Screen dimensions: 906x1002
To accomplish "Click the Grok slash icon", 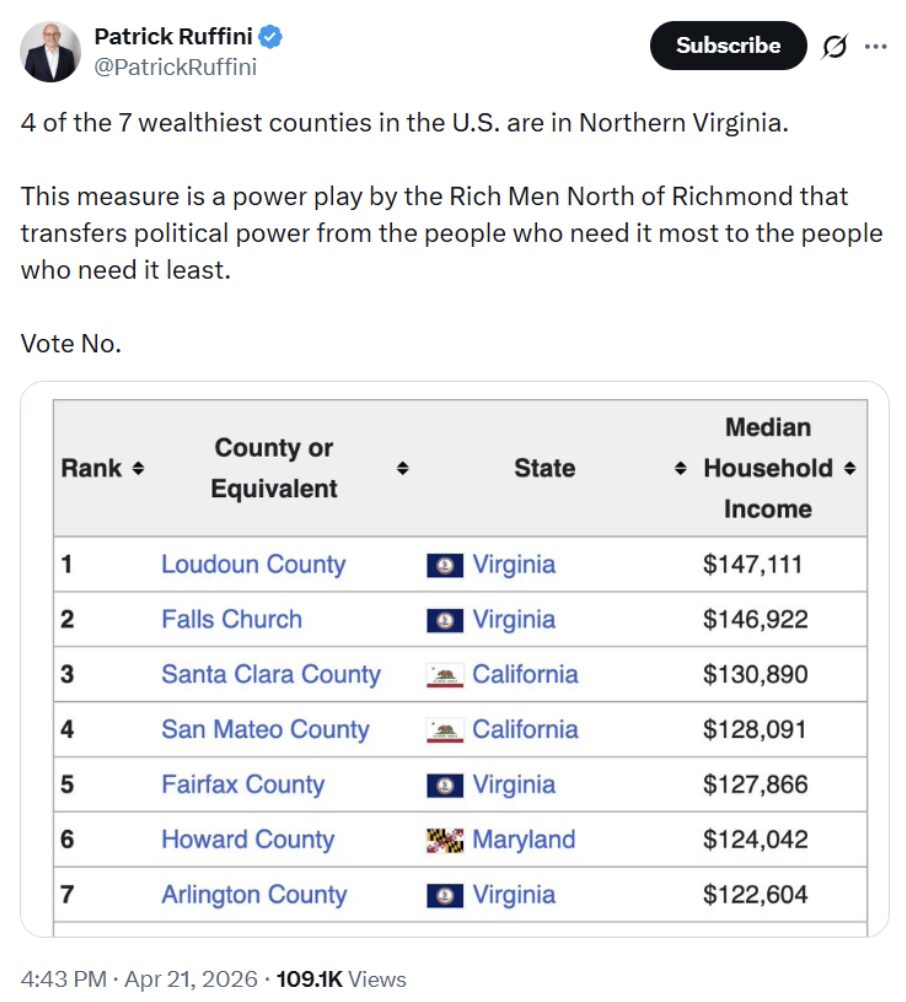I will point(832,46).
